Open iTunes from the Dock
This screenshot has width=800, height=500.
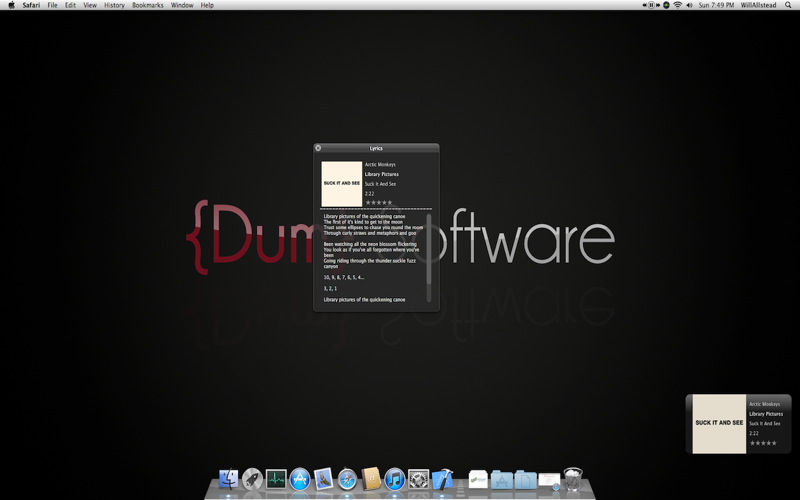394,480
